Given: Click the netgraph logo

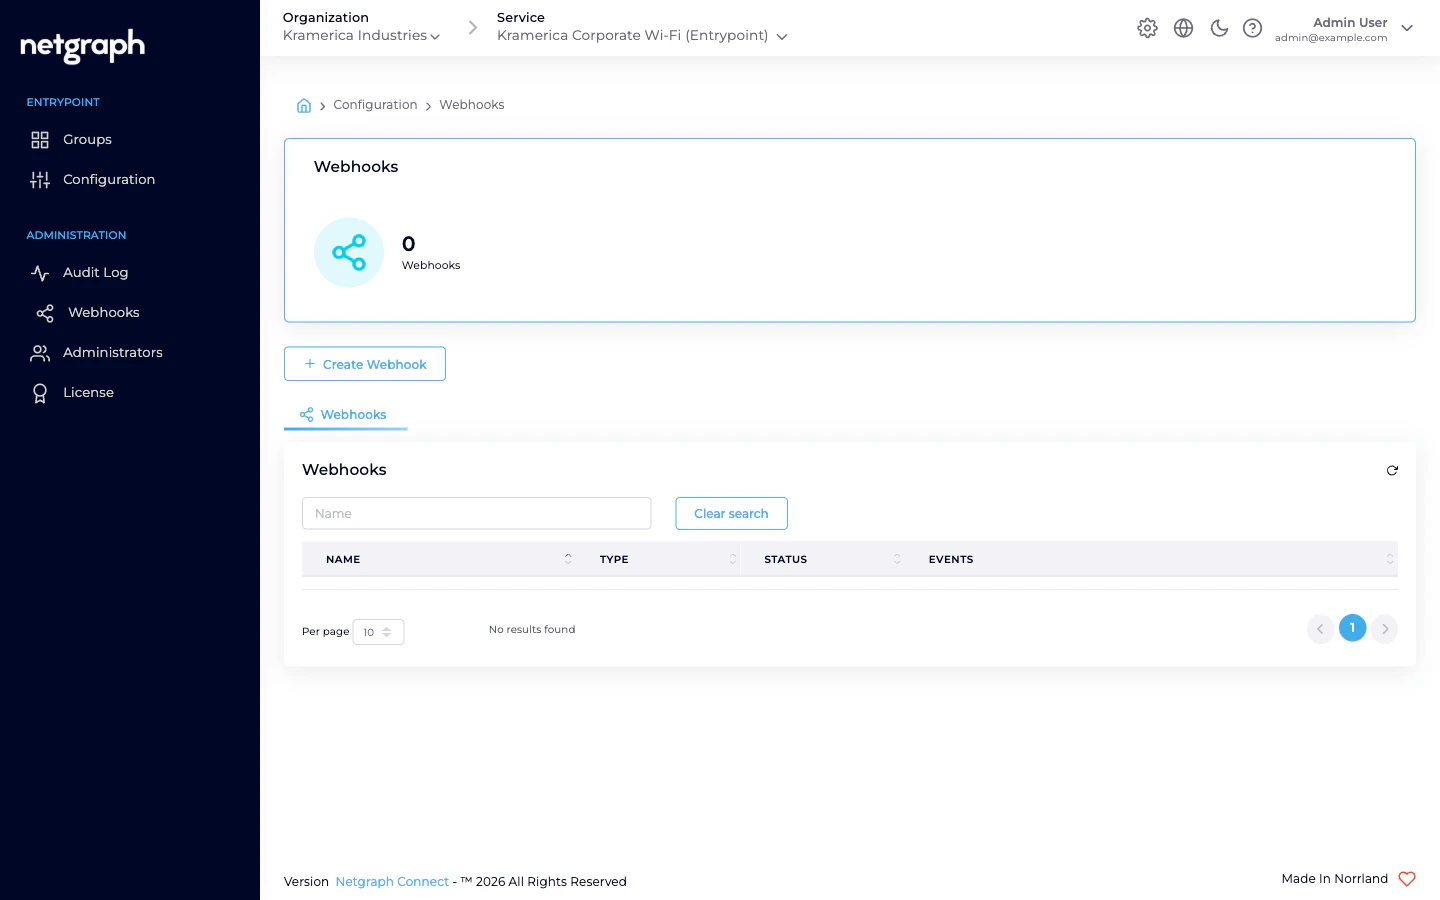Looking at the screenshot, I should coord(83,46).
